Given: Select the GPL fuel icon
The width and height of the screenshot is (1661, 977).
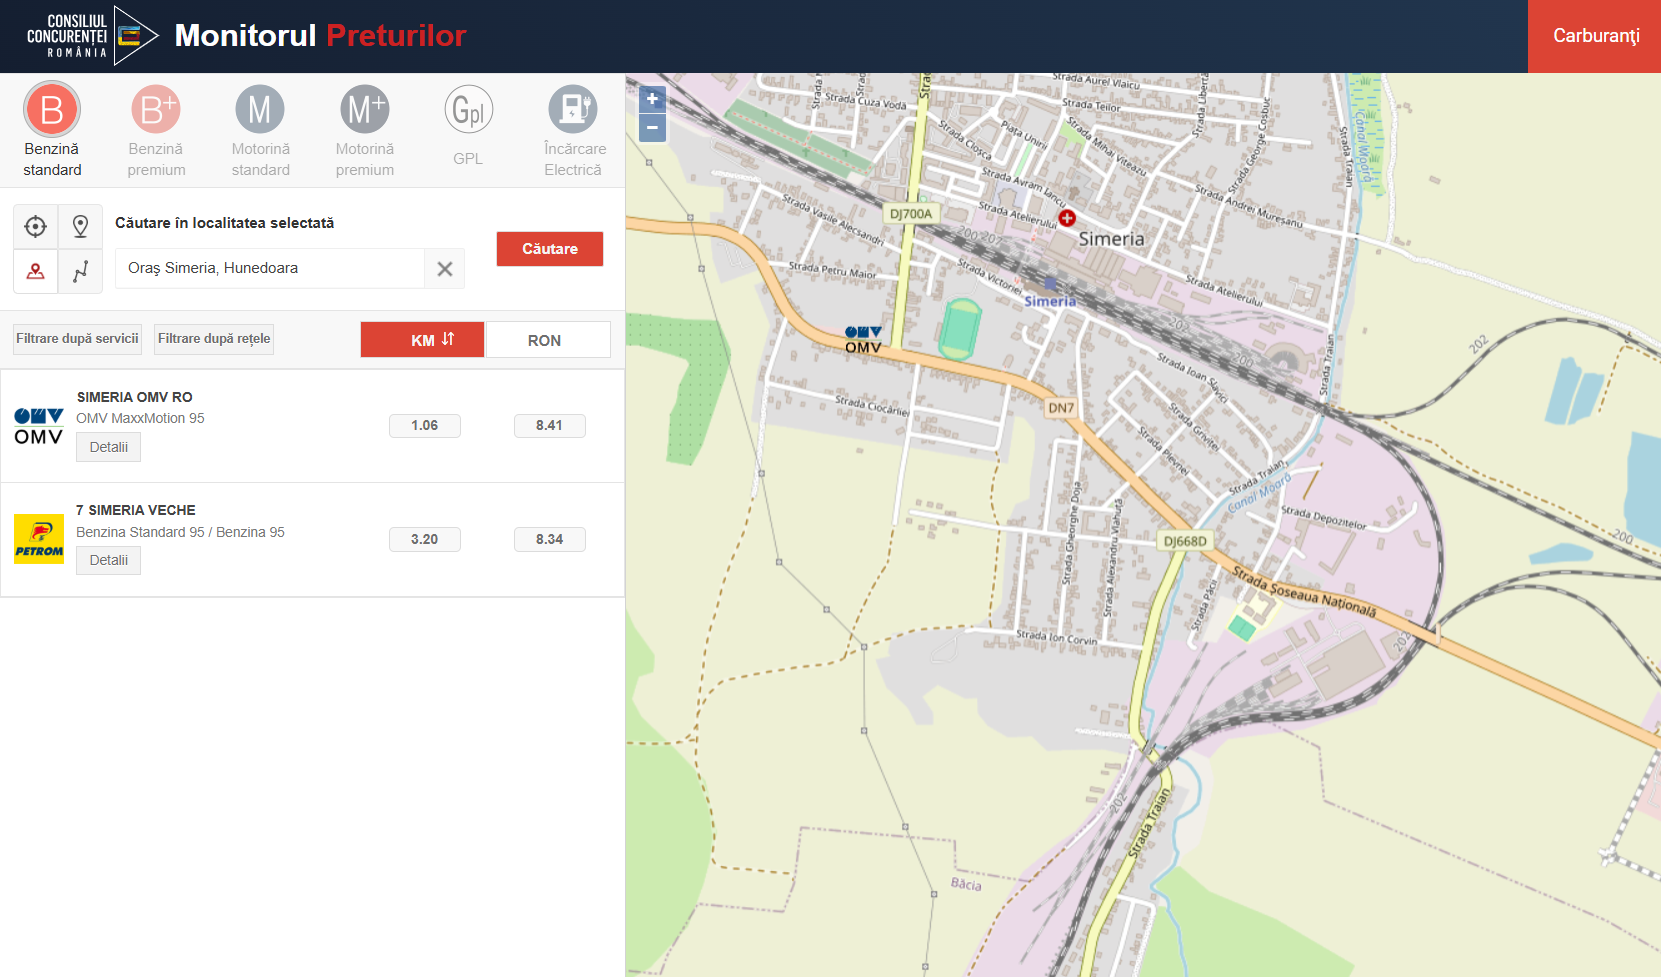Looking at the screenshot, I should pyautogui.click(x=468, y=110).
